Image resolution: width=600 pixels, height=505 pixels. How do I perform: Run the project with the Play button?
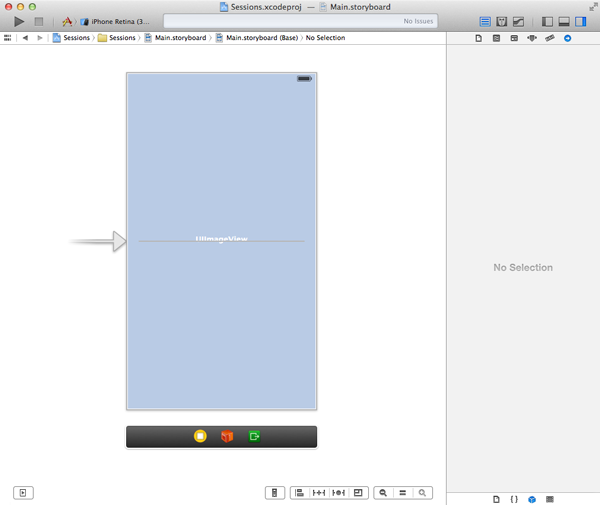click(x=19, y=21)
